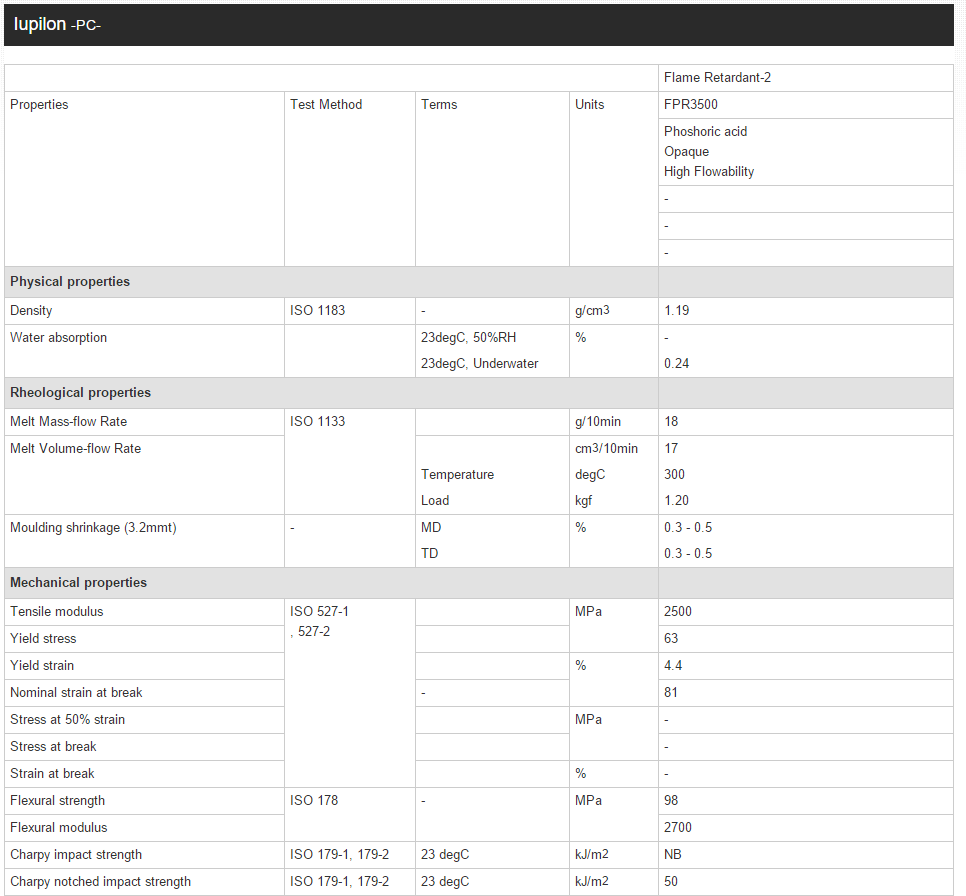Select the MD term
The width and height of the screenshot is (966, 896).
[431, 527]
